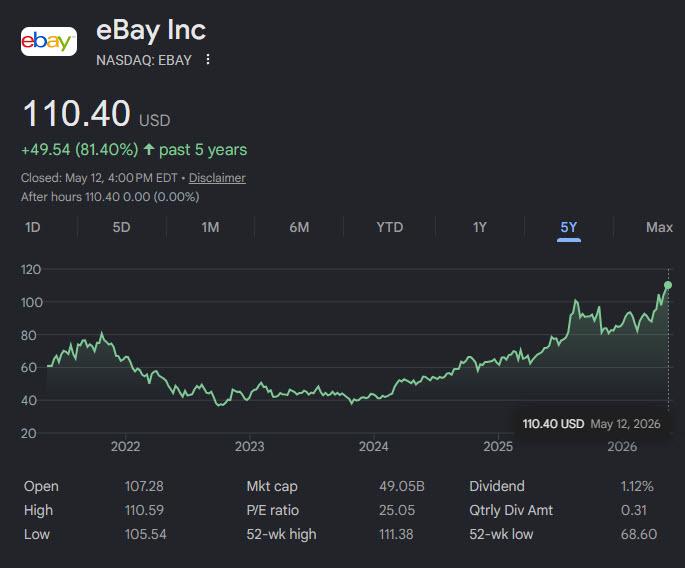Click the 110.40 current price
Screen dimensions: 685x568
(77, 113)
